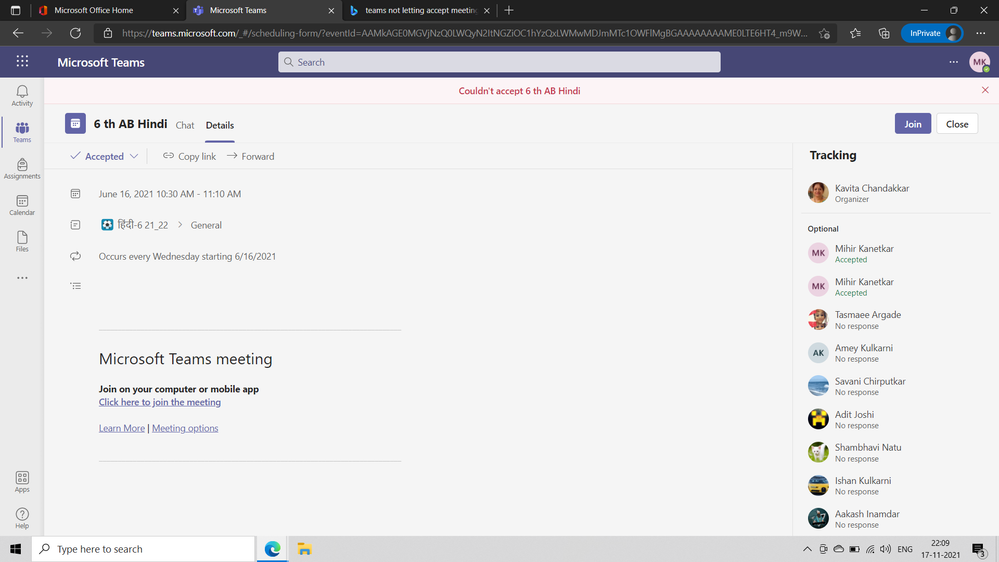The width and height of the screenshot is (999, 562).
Task: Click the Close meeting details button
Action: [956, 124]
